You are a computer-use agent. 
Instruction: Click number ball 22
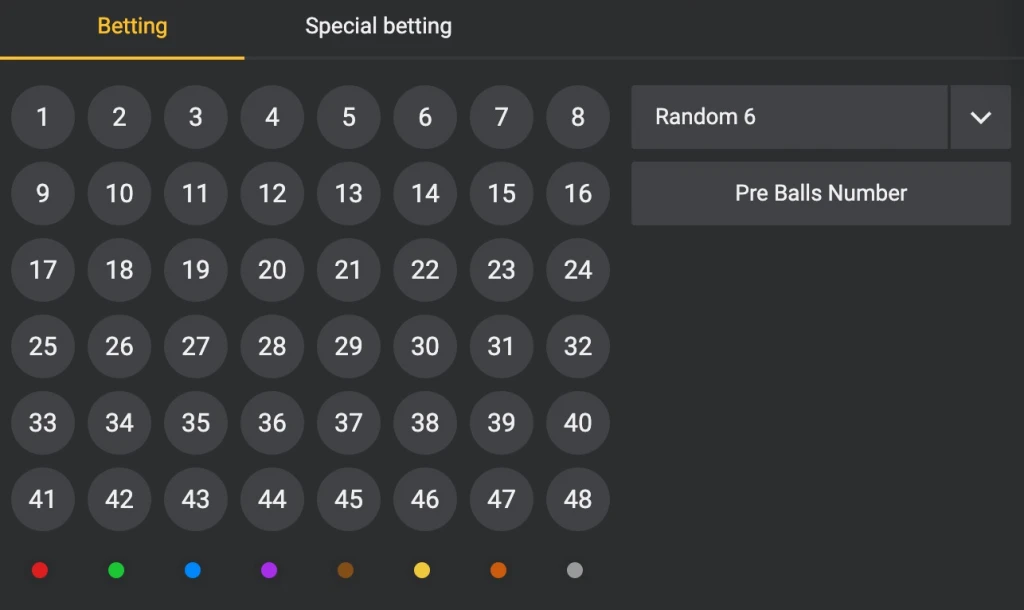(x=425, y=270)
